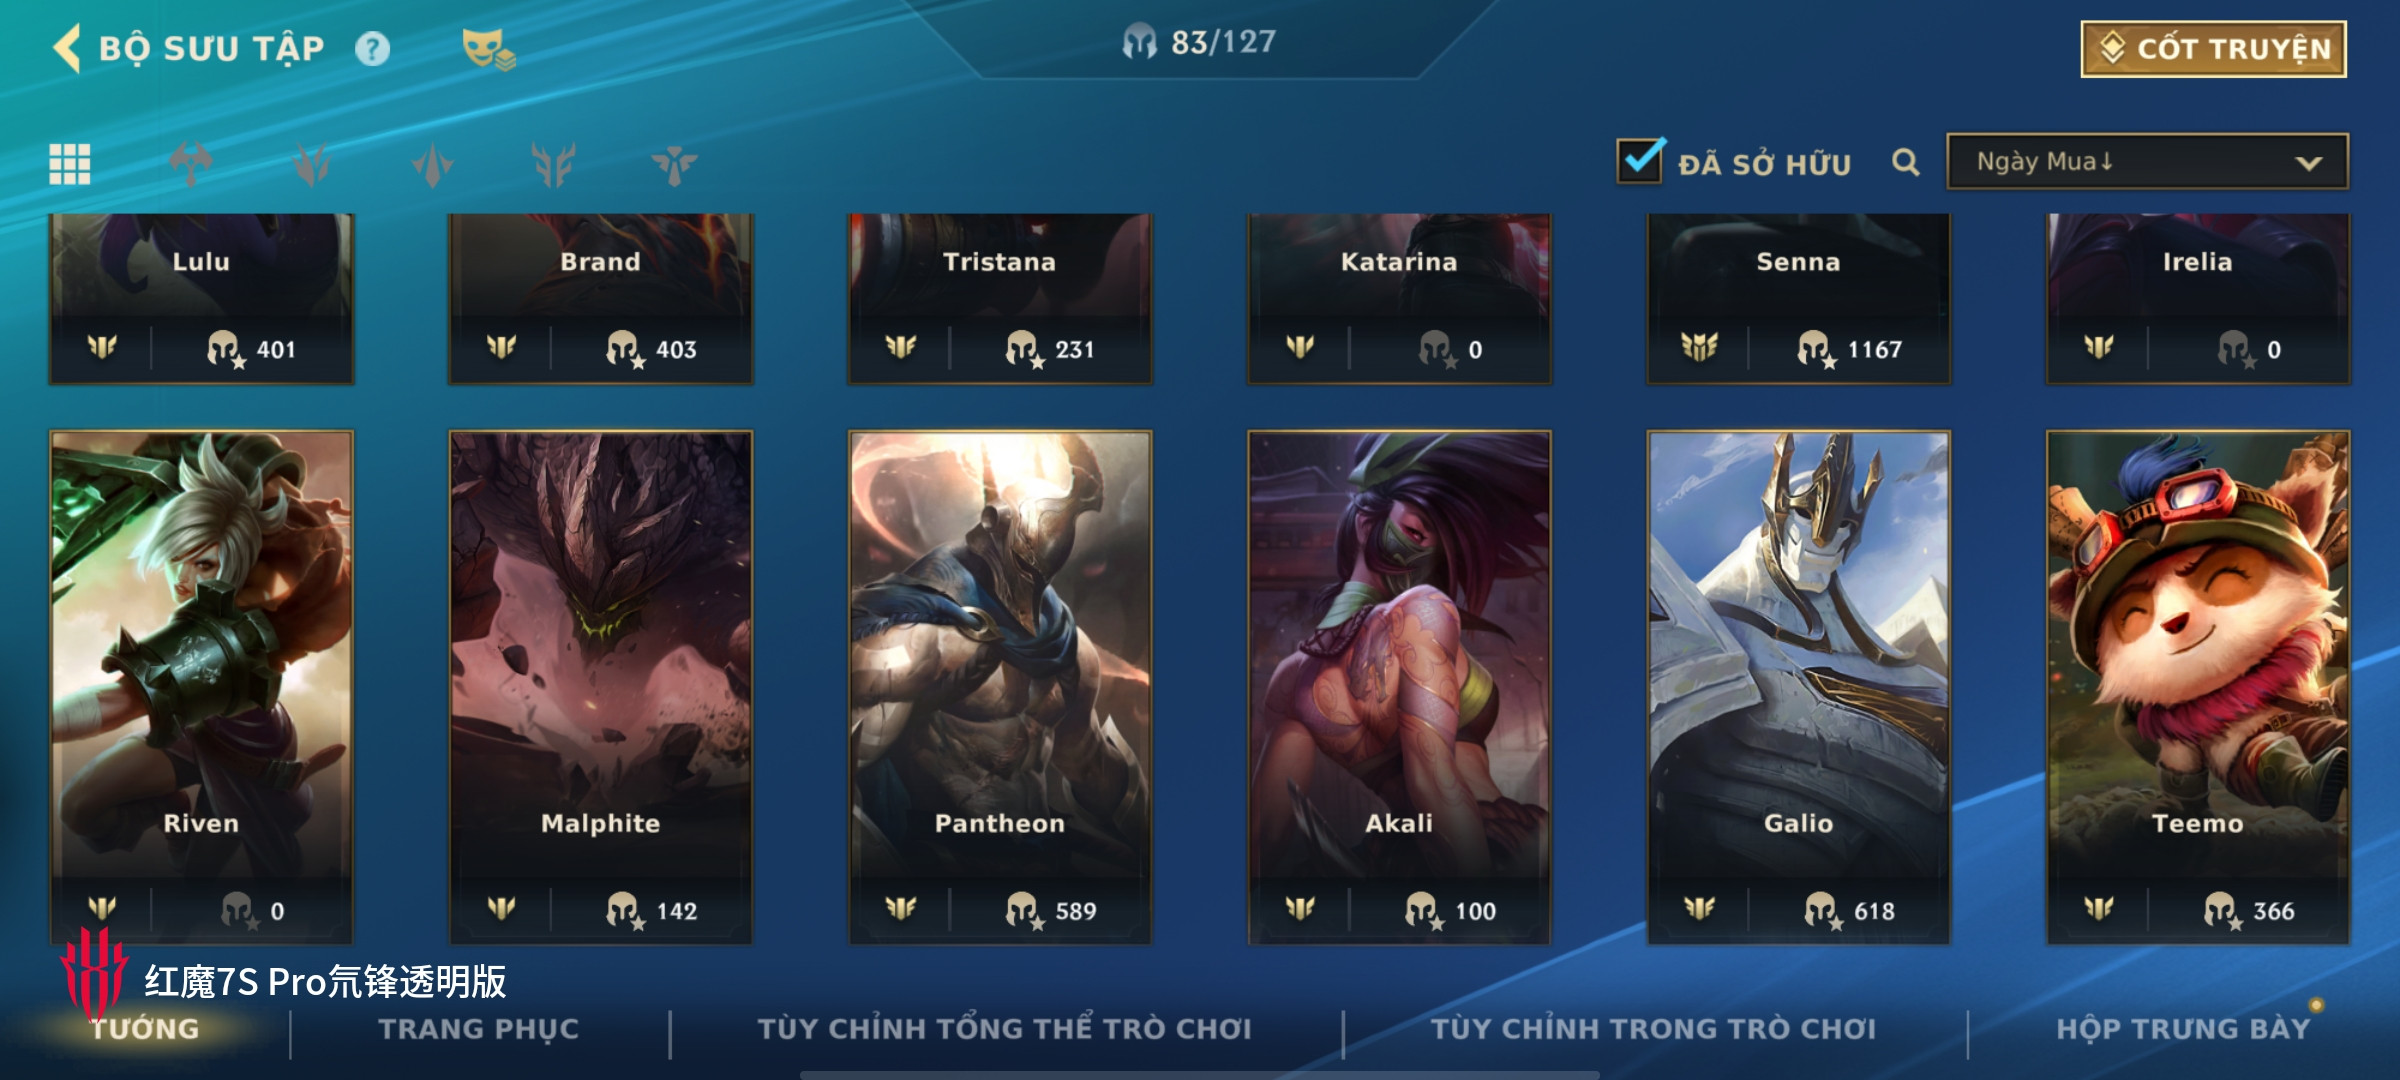The image size is (2400, 1080).
Task: Switch to the Trang Phục tab
Action: [479, 1029]
